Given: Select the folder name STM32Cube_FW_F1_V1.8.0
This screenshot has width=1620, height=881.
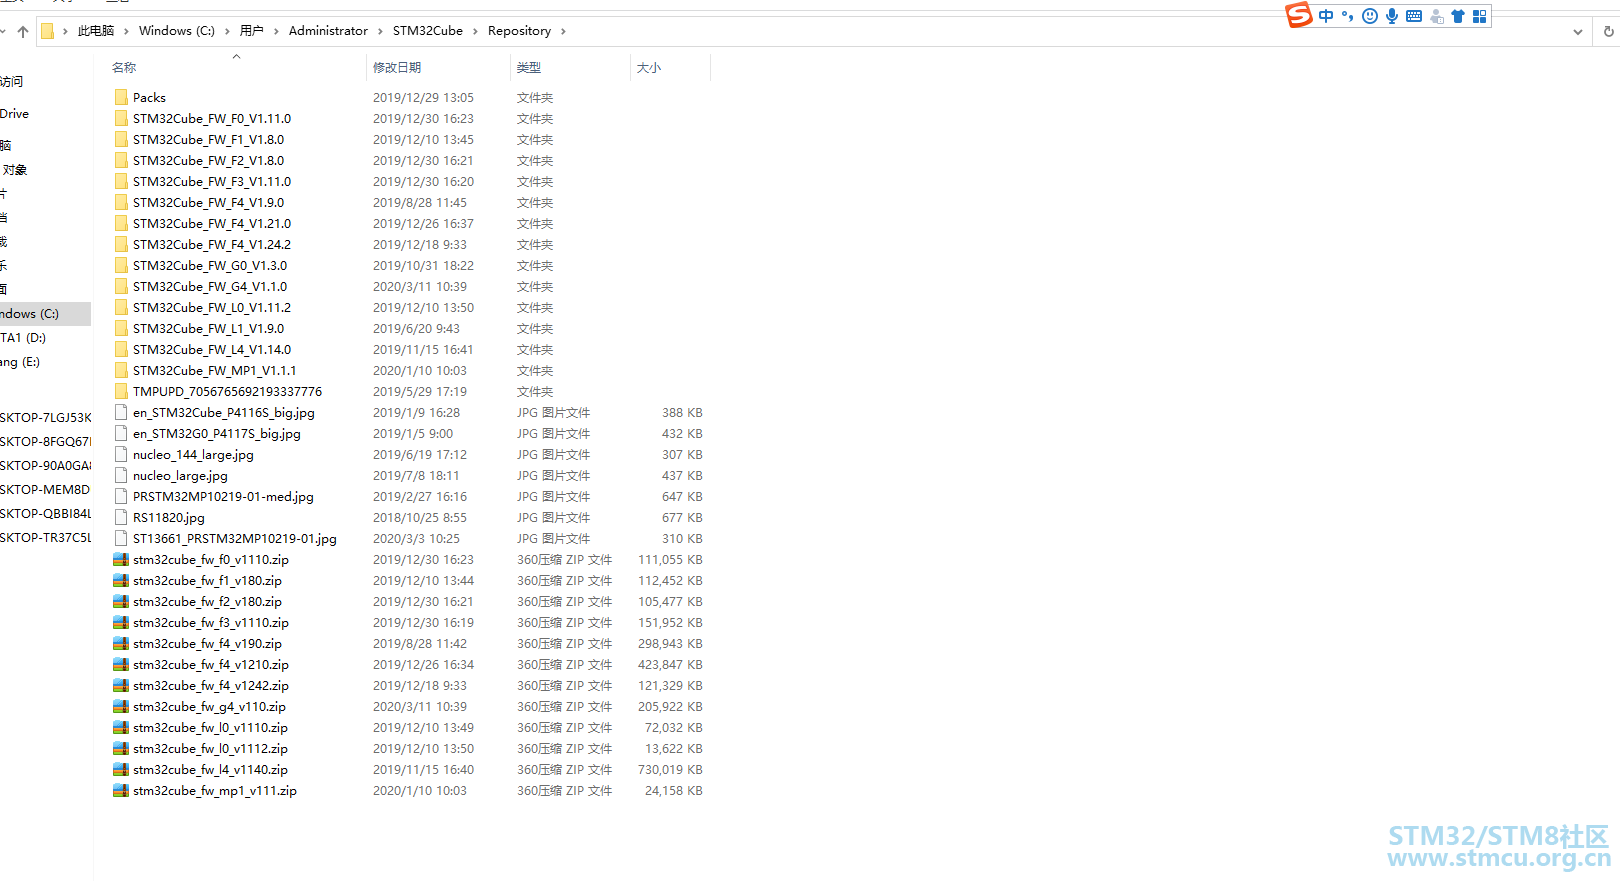Looking at the screenshot, I should point(208,139).
